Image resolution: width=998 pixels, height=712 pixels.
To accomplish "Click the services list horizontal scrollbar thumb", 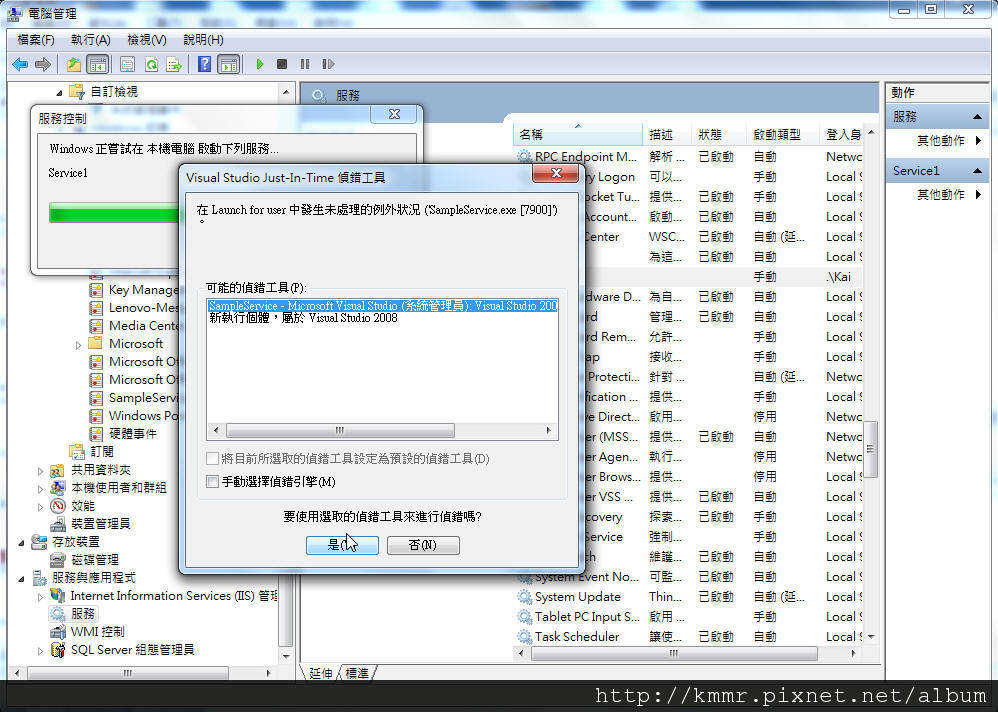I will (x=674, y=653).
